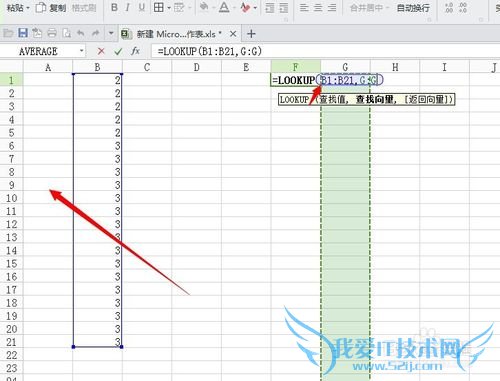This screenshot has height=381, width=500.
Task: Increase decimal places icon
Action: click(x=449, y=8)
